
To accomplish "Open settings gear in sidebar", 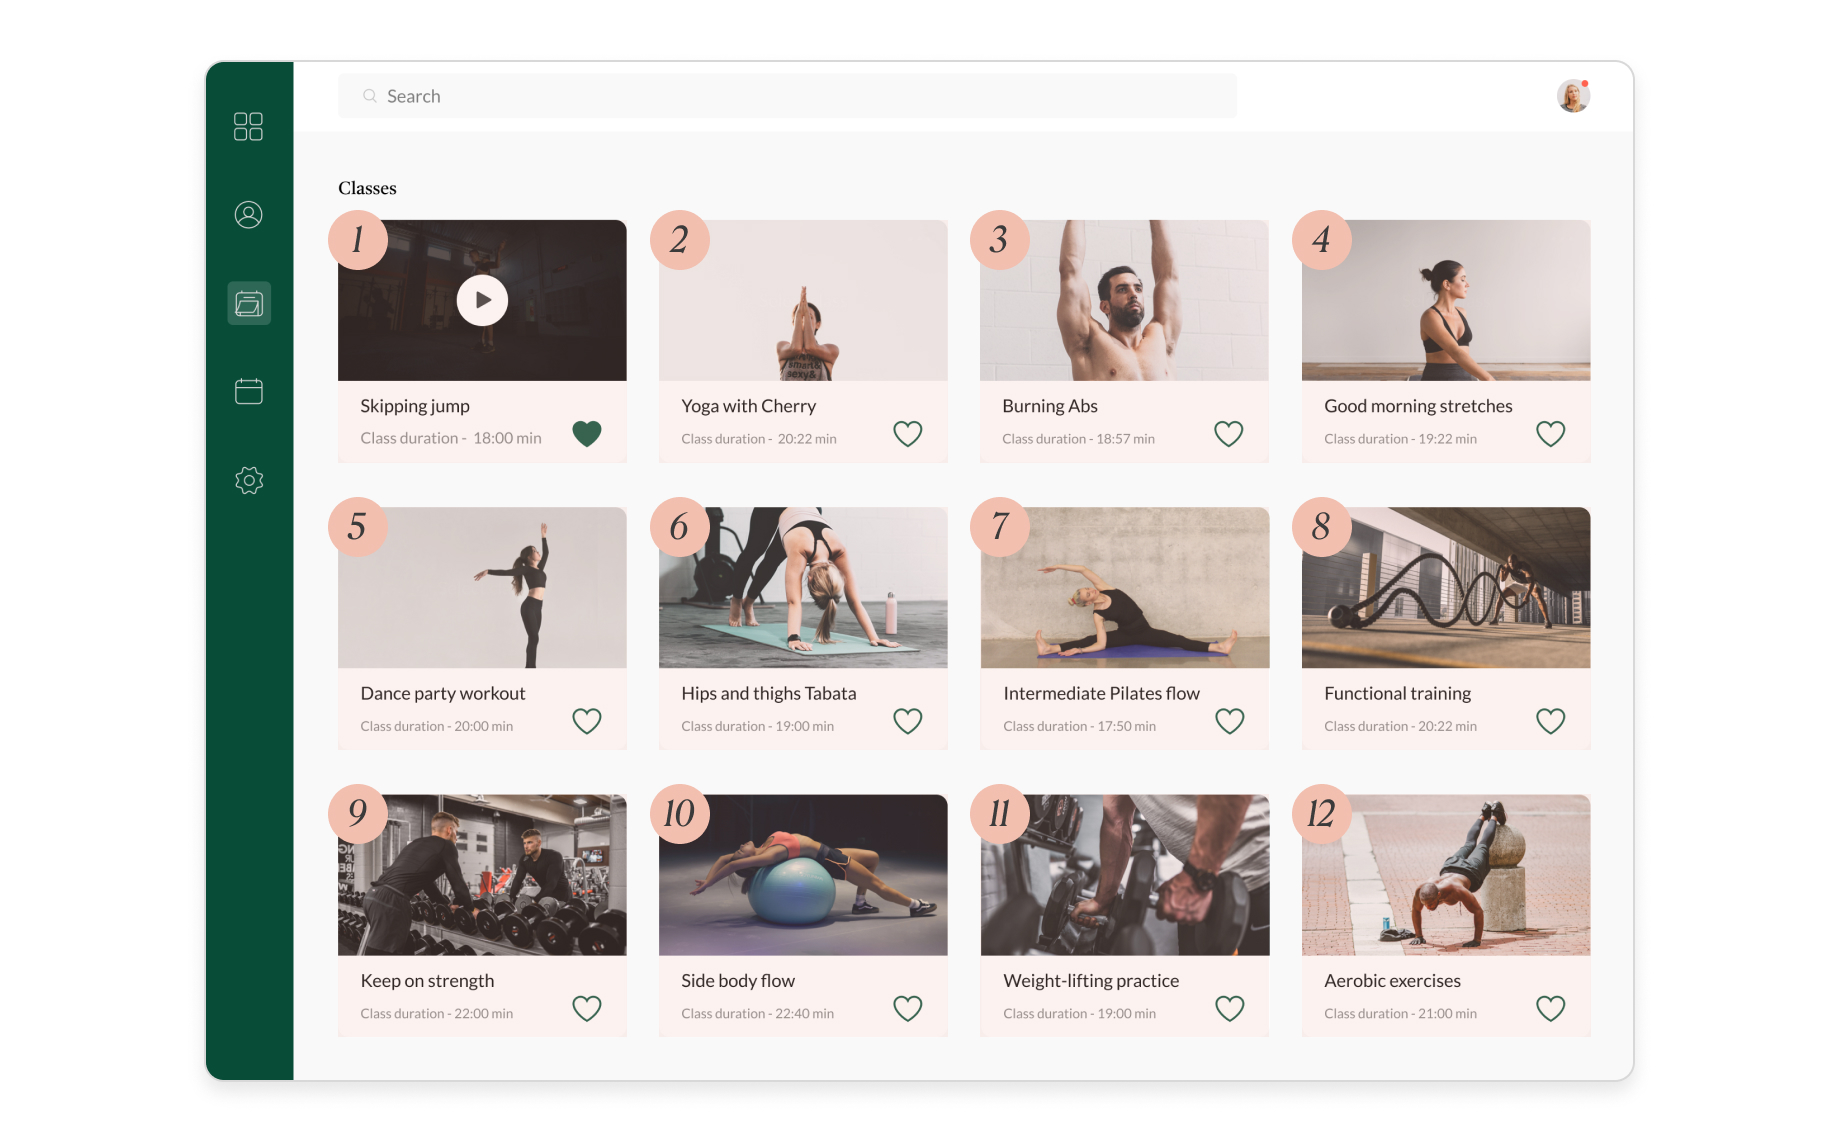I will [248, 480].
